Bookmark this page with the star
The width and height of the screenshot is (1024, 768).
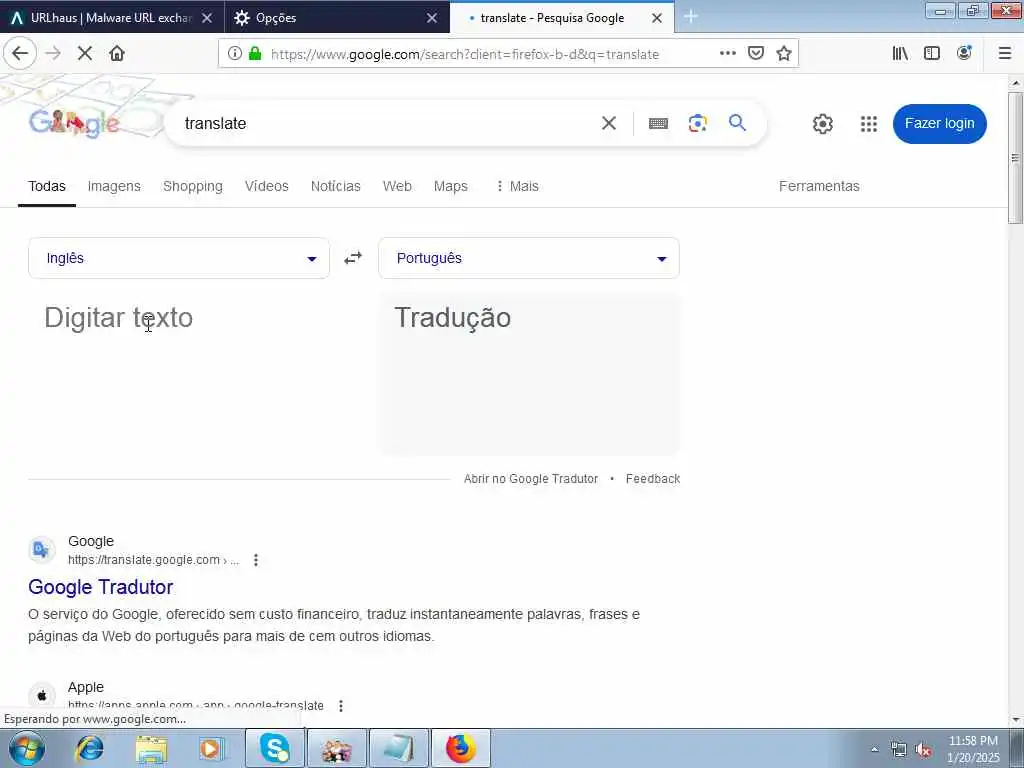(784, 54)
